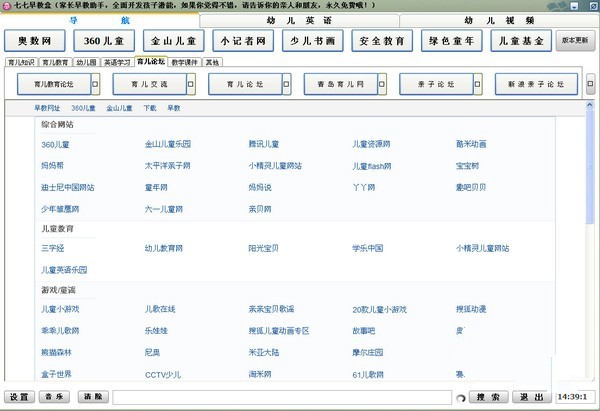The width and height of the screenshot is (600, 411).
Task: Open the 三字经 link
Action: pyautogui.click(x=53, y=248)
